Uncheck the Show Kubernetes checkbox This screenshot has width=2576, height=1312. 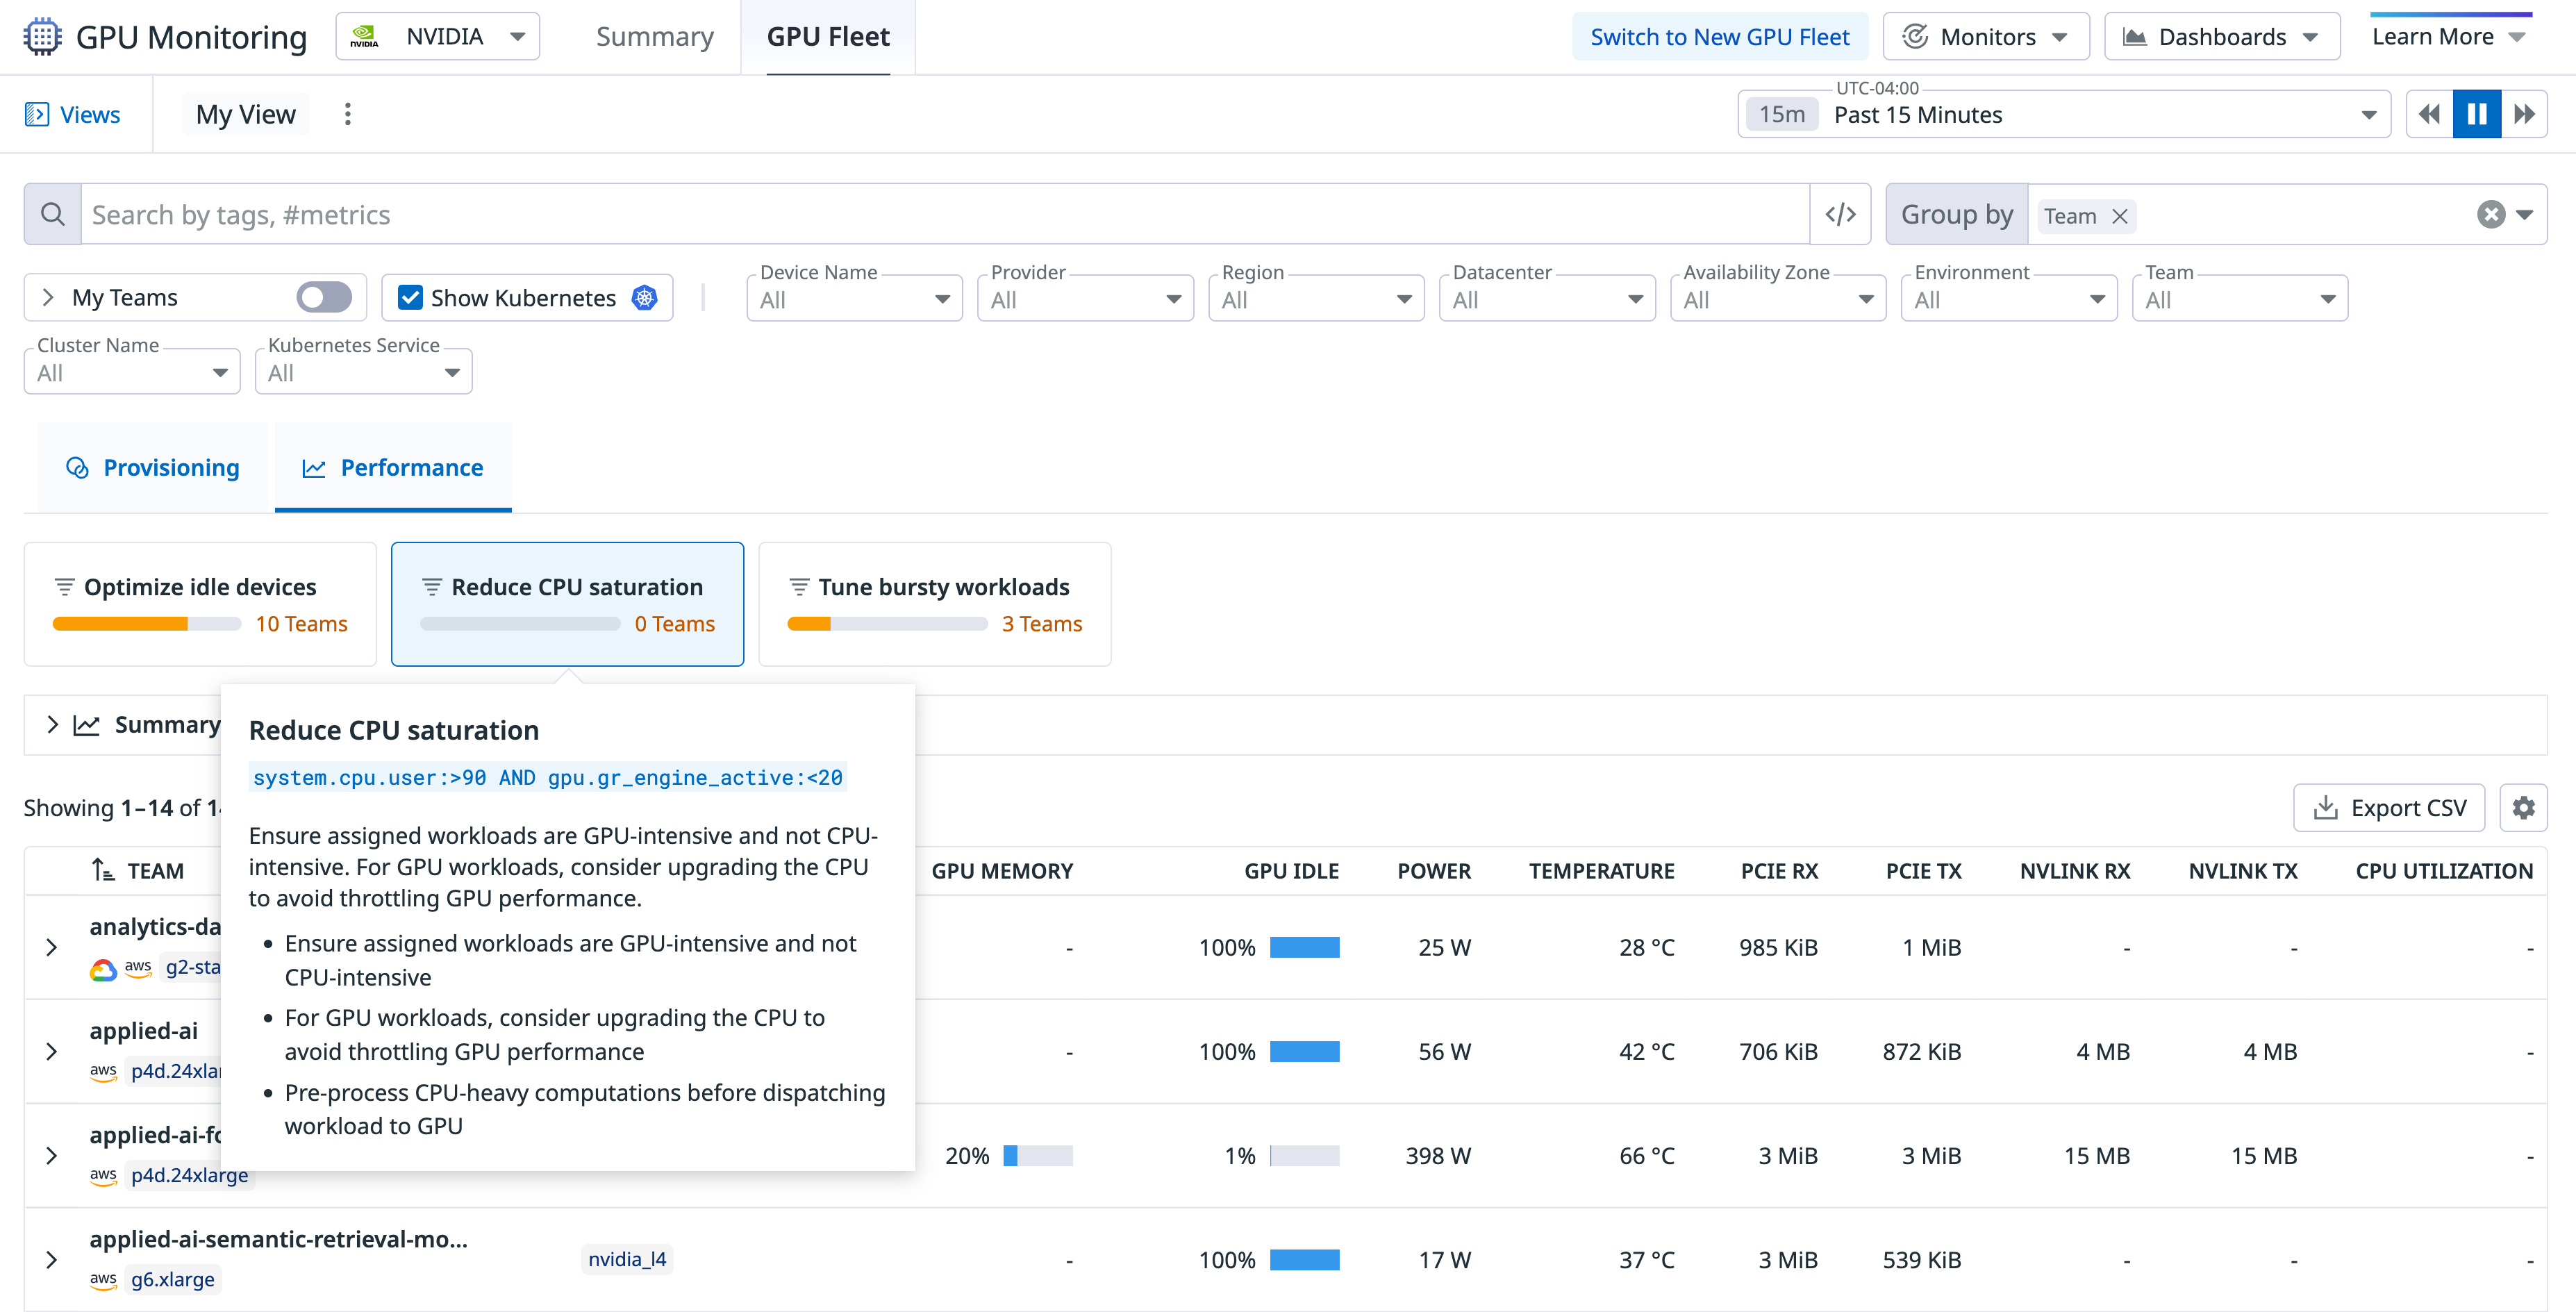coord(410,297)
